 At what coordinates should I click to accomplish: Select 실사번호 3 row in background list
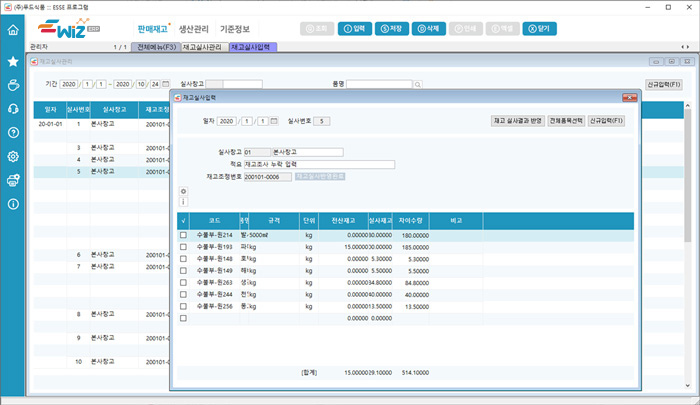click(102, 148)
